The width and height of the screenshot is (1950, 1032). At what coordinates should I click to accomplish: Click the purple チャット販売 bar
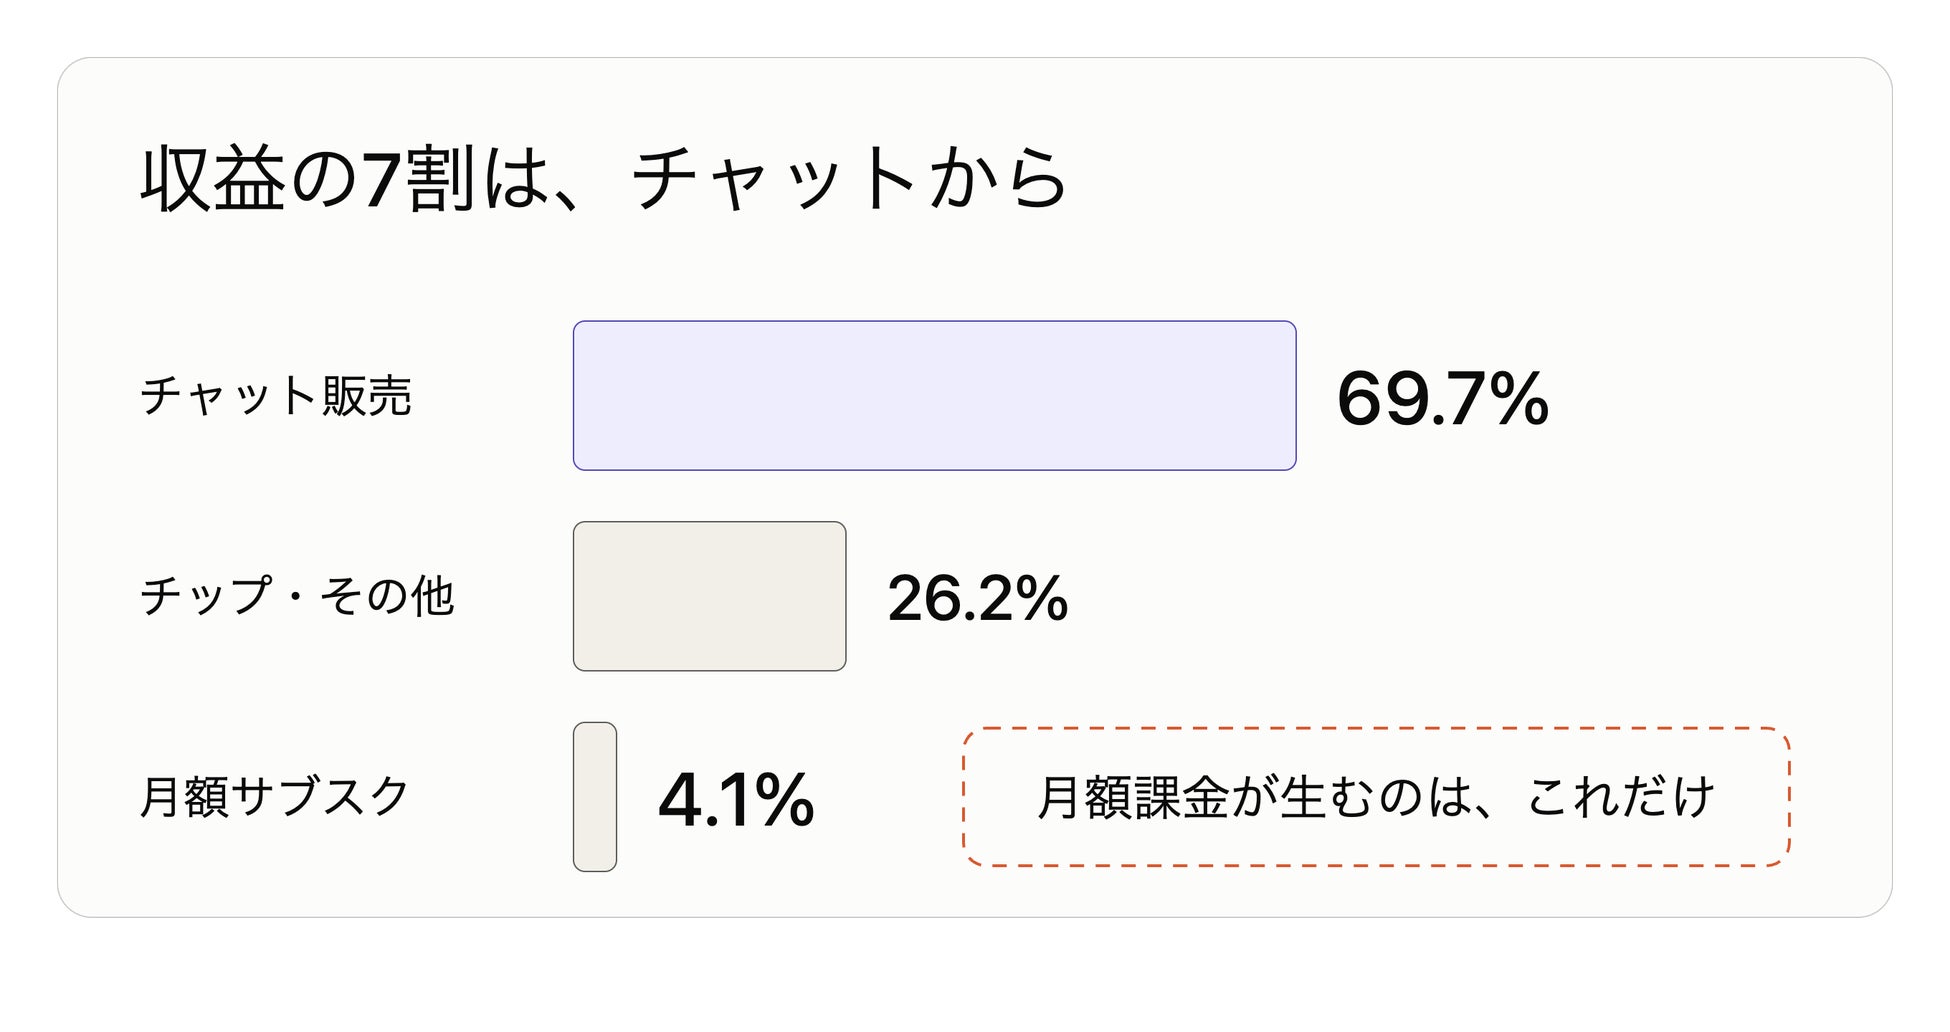coord(934,396)
